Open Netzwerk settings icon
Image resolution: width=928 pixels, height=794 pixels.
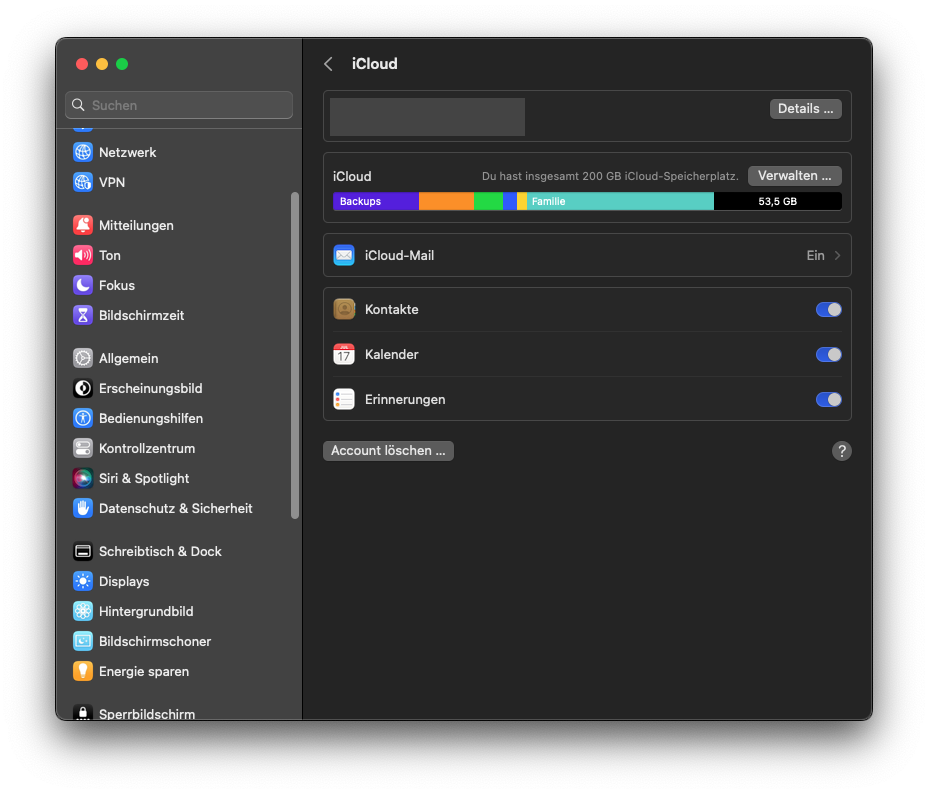(x=83, y=152)
